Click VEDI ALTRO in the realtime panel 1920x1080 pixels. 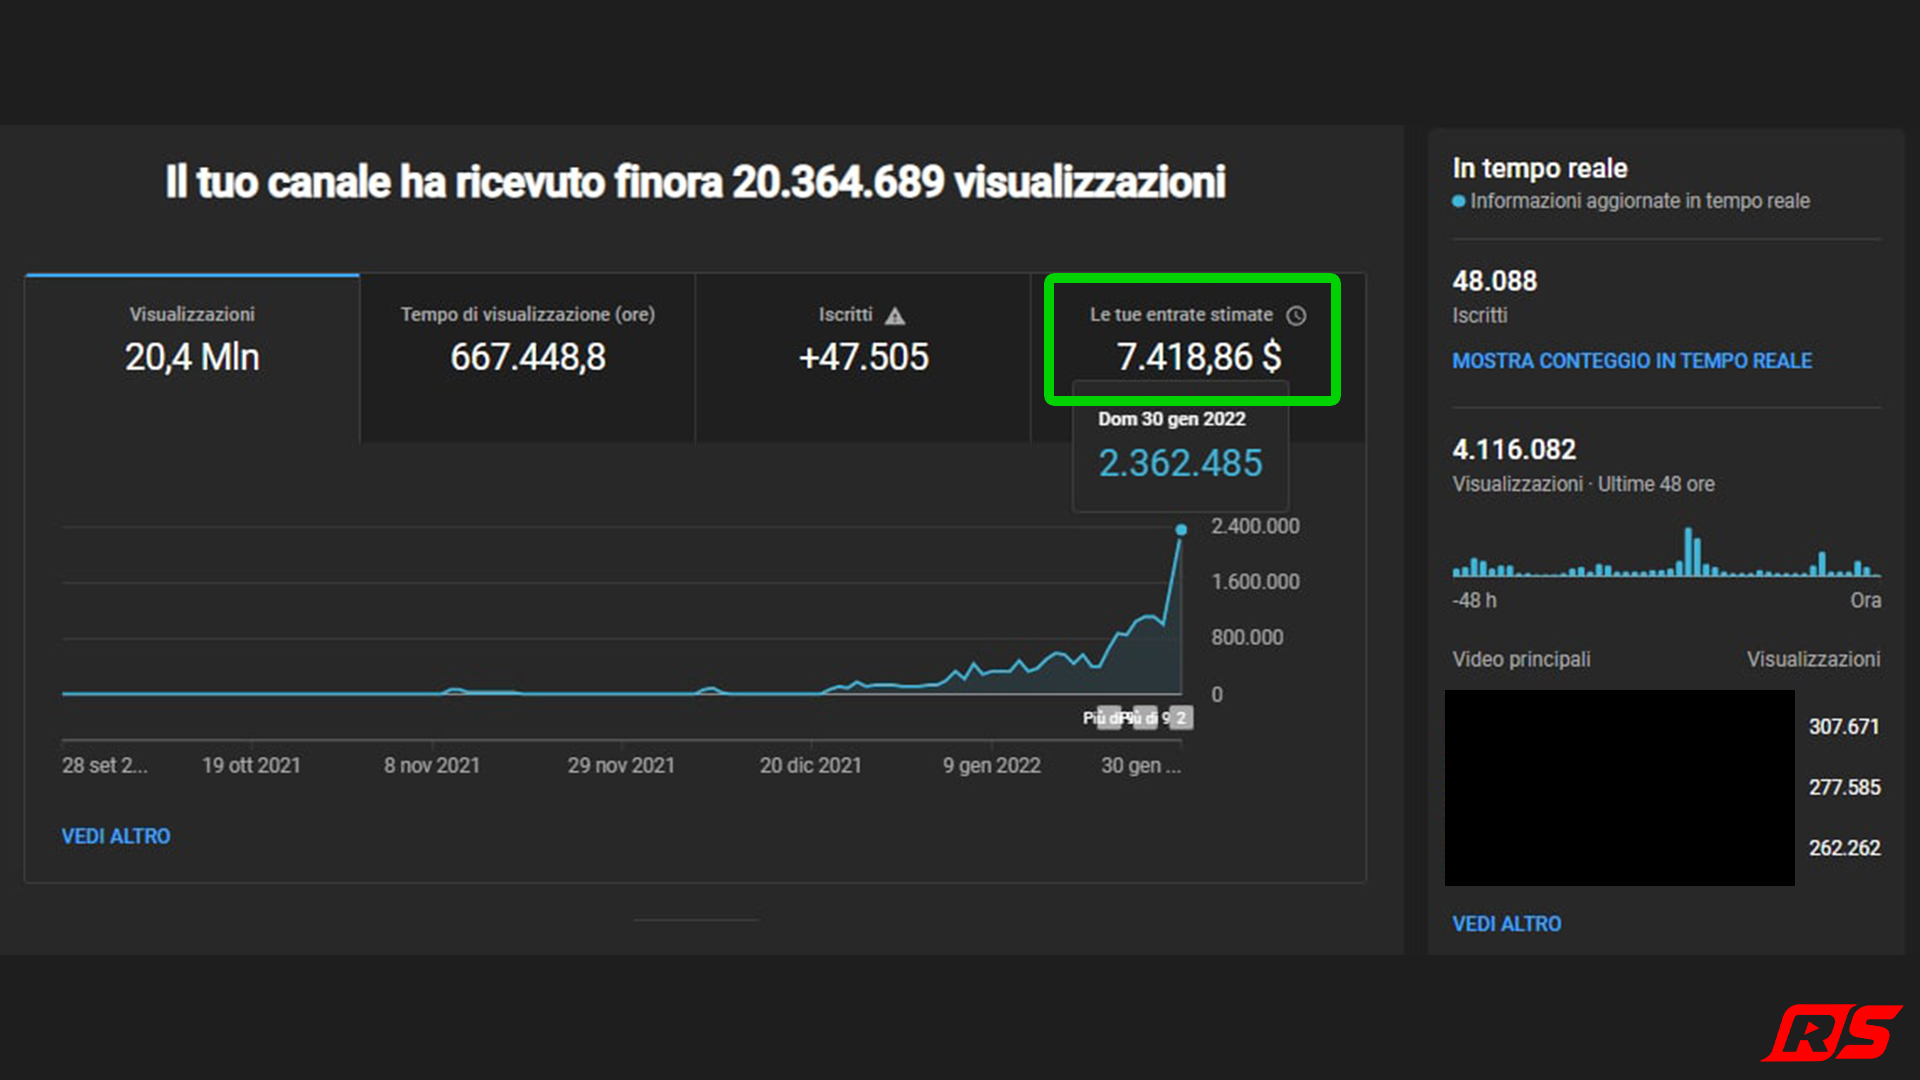coord(1506,924)
